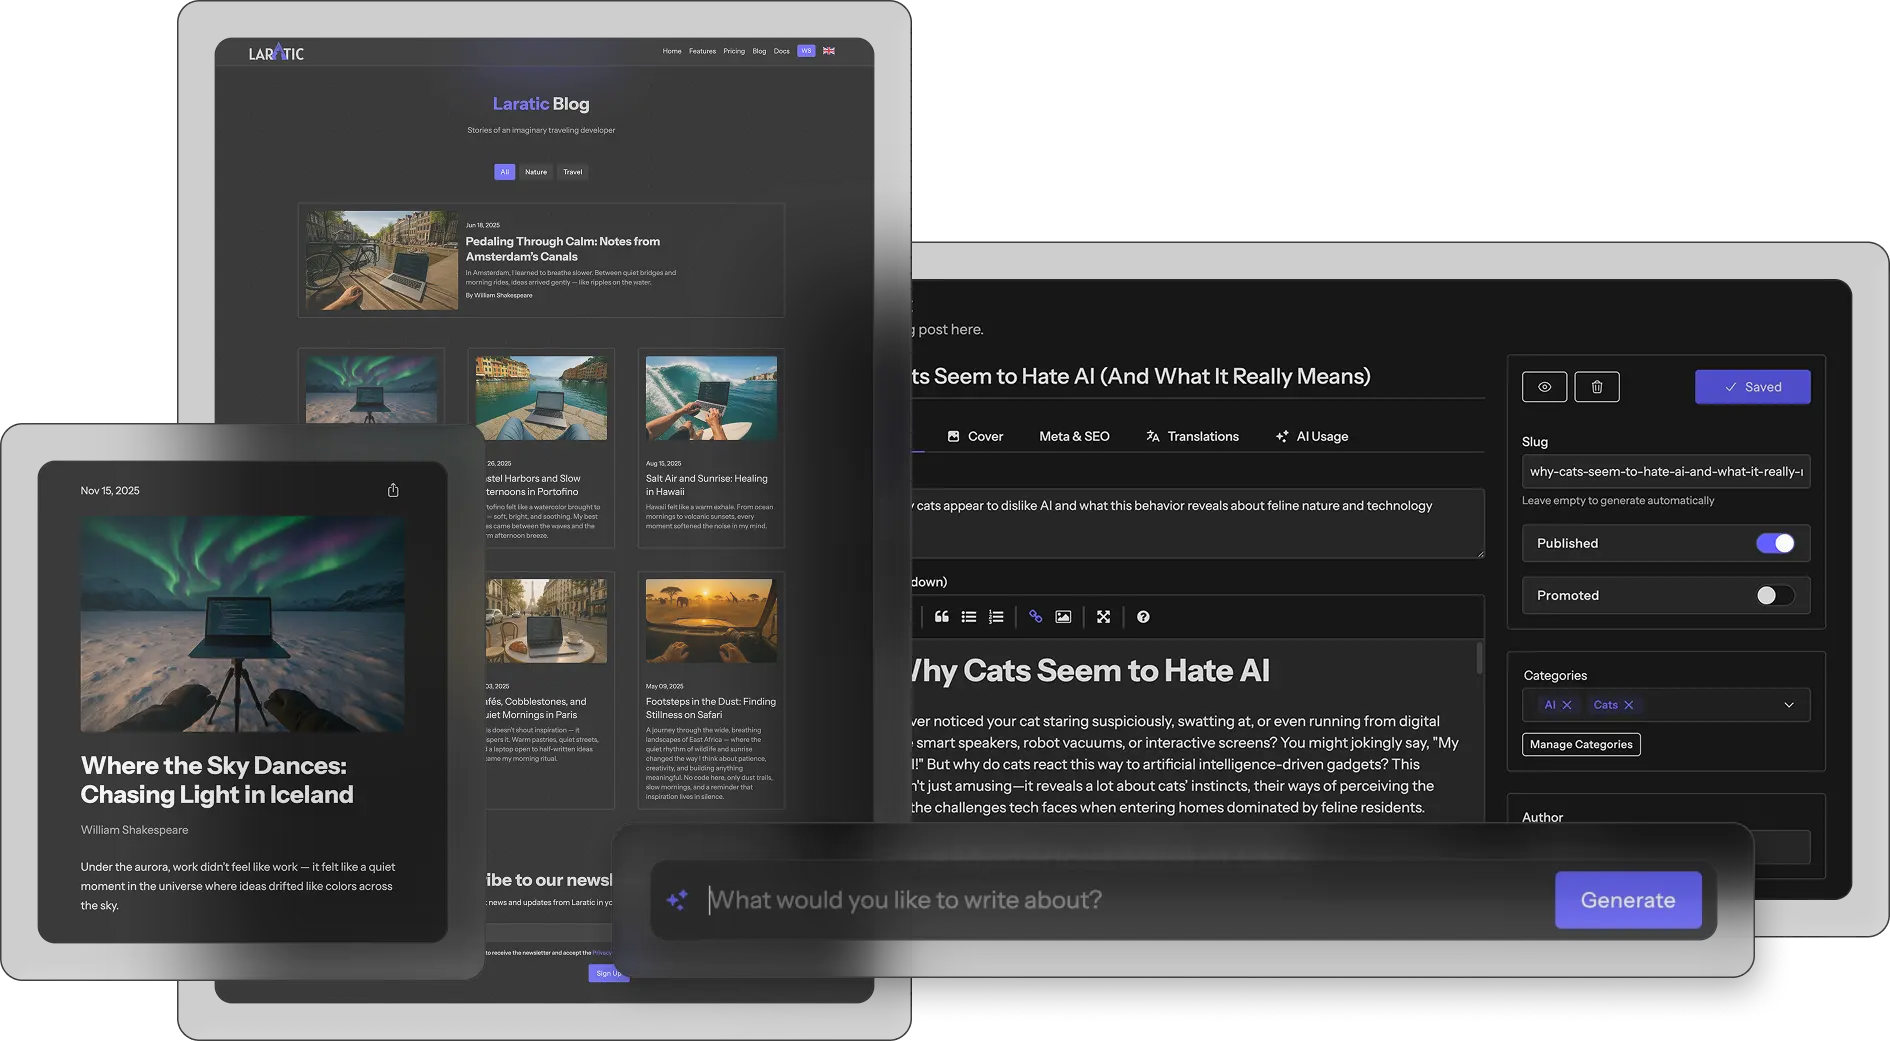Click the Slug input field
Viewport: 1890px width, 1041px height.
(x=1666, y=472)
